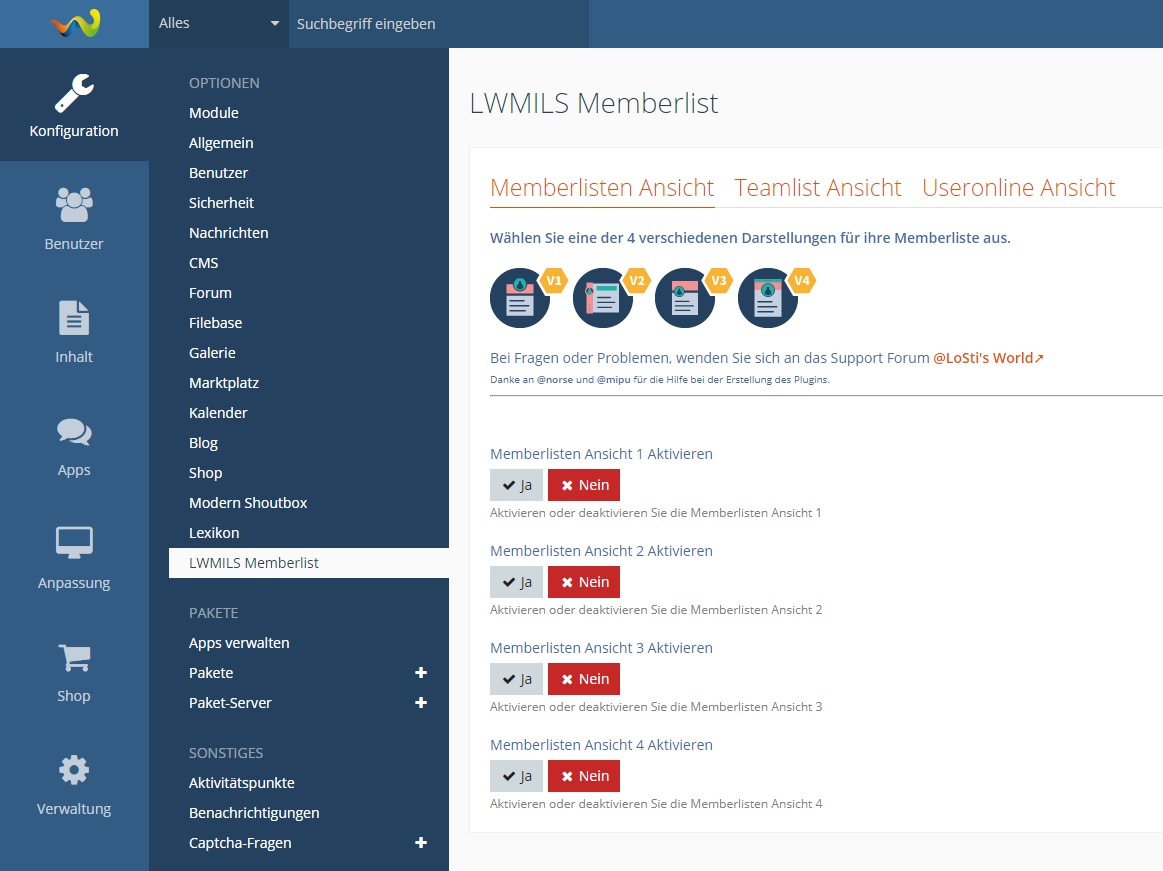Expand the Pakete submenu plus
Viewport: 1163px width, 871px height.
coord(421,673)
